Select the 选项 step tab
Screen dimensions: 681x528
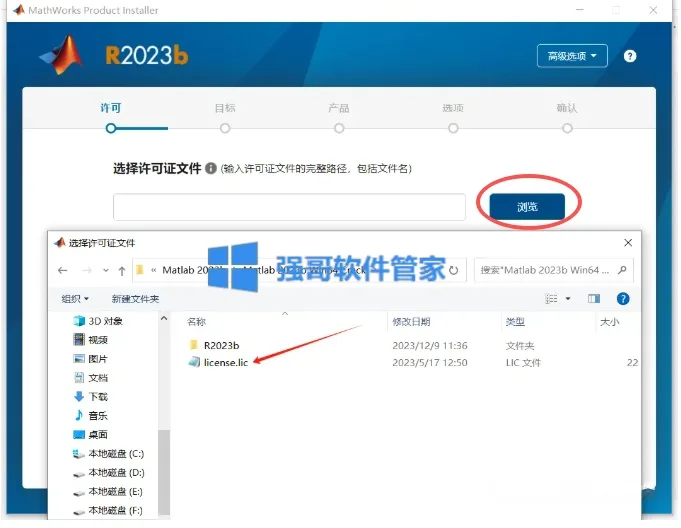453,108
